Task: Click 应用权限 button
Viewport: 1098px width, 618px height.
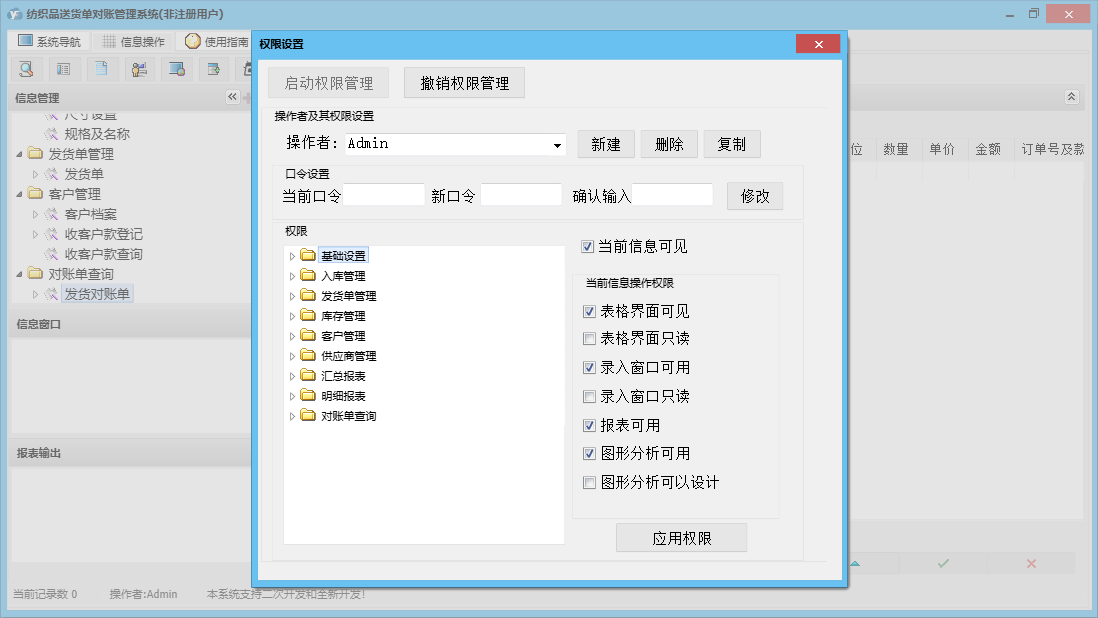Action: click(681, 538)
